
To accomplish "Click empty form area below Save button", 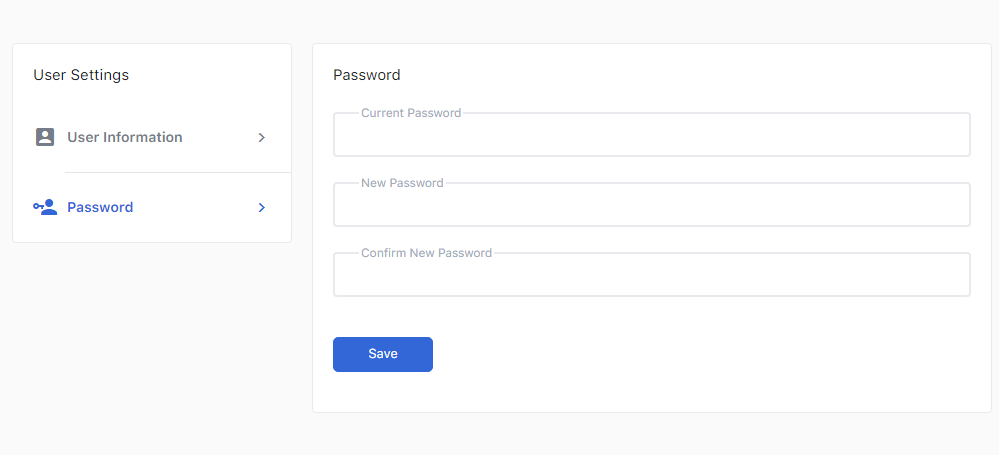I will pos(651,392).
